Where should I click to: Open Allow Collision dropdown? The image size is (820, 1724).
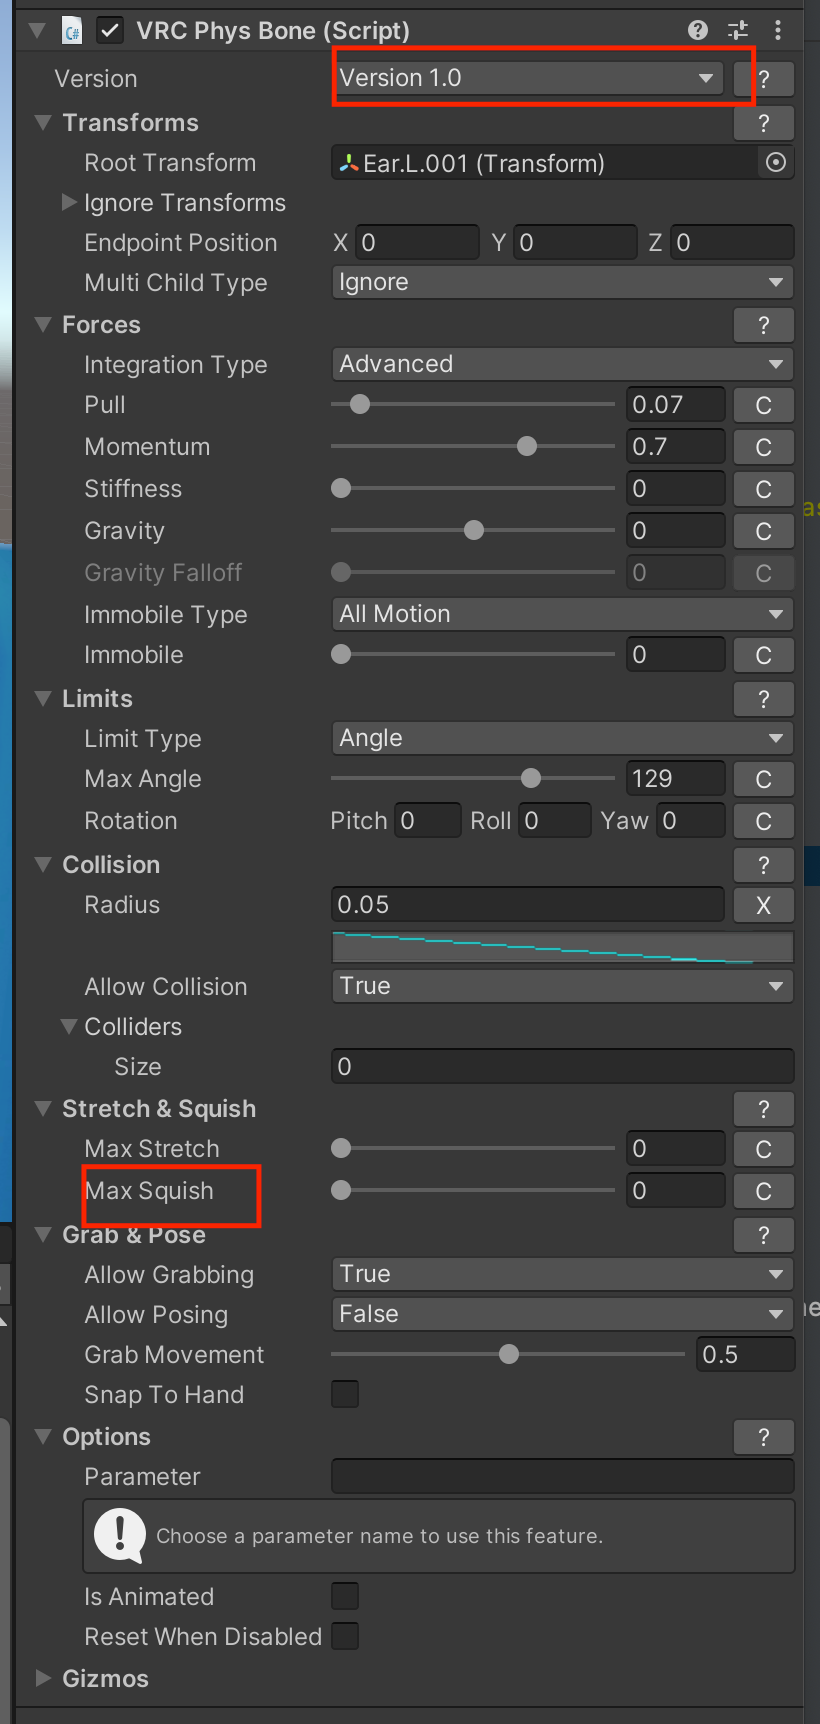(562, 986)
